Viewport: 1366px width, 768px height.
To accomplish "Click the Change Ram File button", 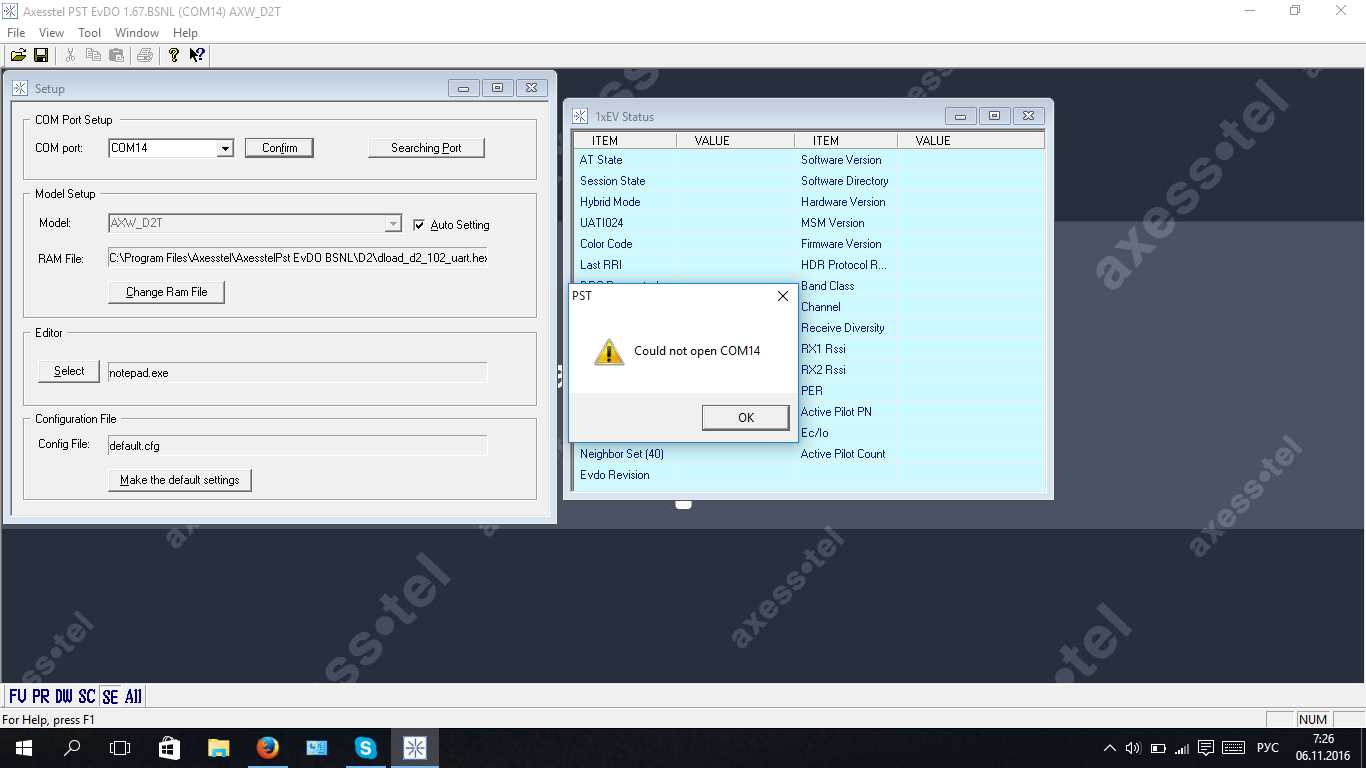I will point(166,292).
